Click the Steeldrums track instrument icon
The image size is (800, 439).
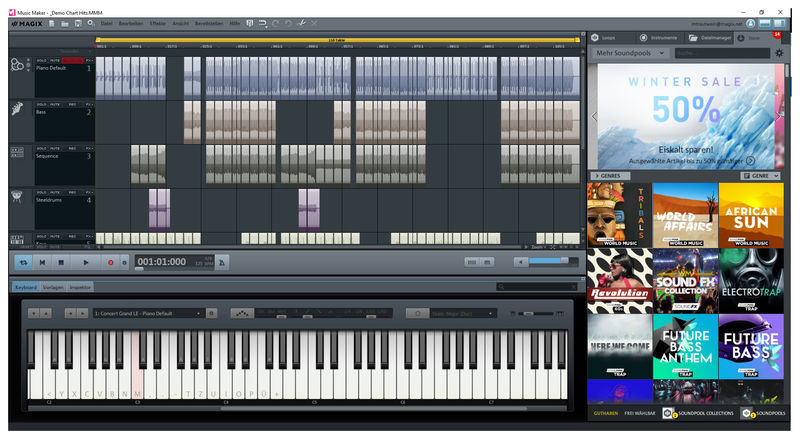(x=17, y=197)
